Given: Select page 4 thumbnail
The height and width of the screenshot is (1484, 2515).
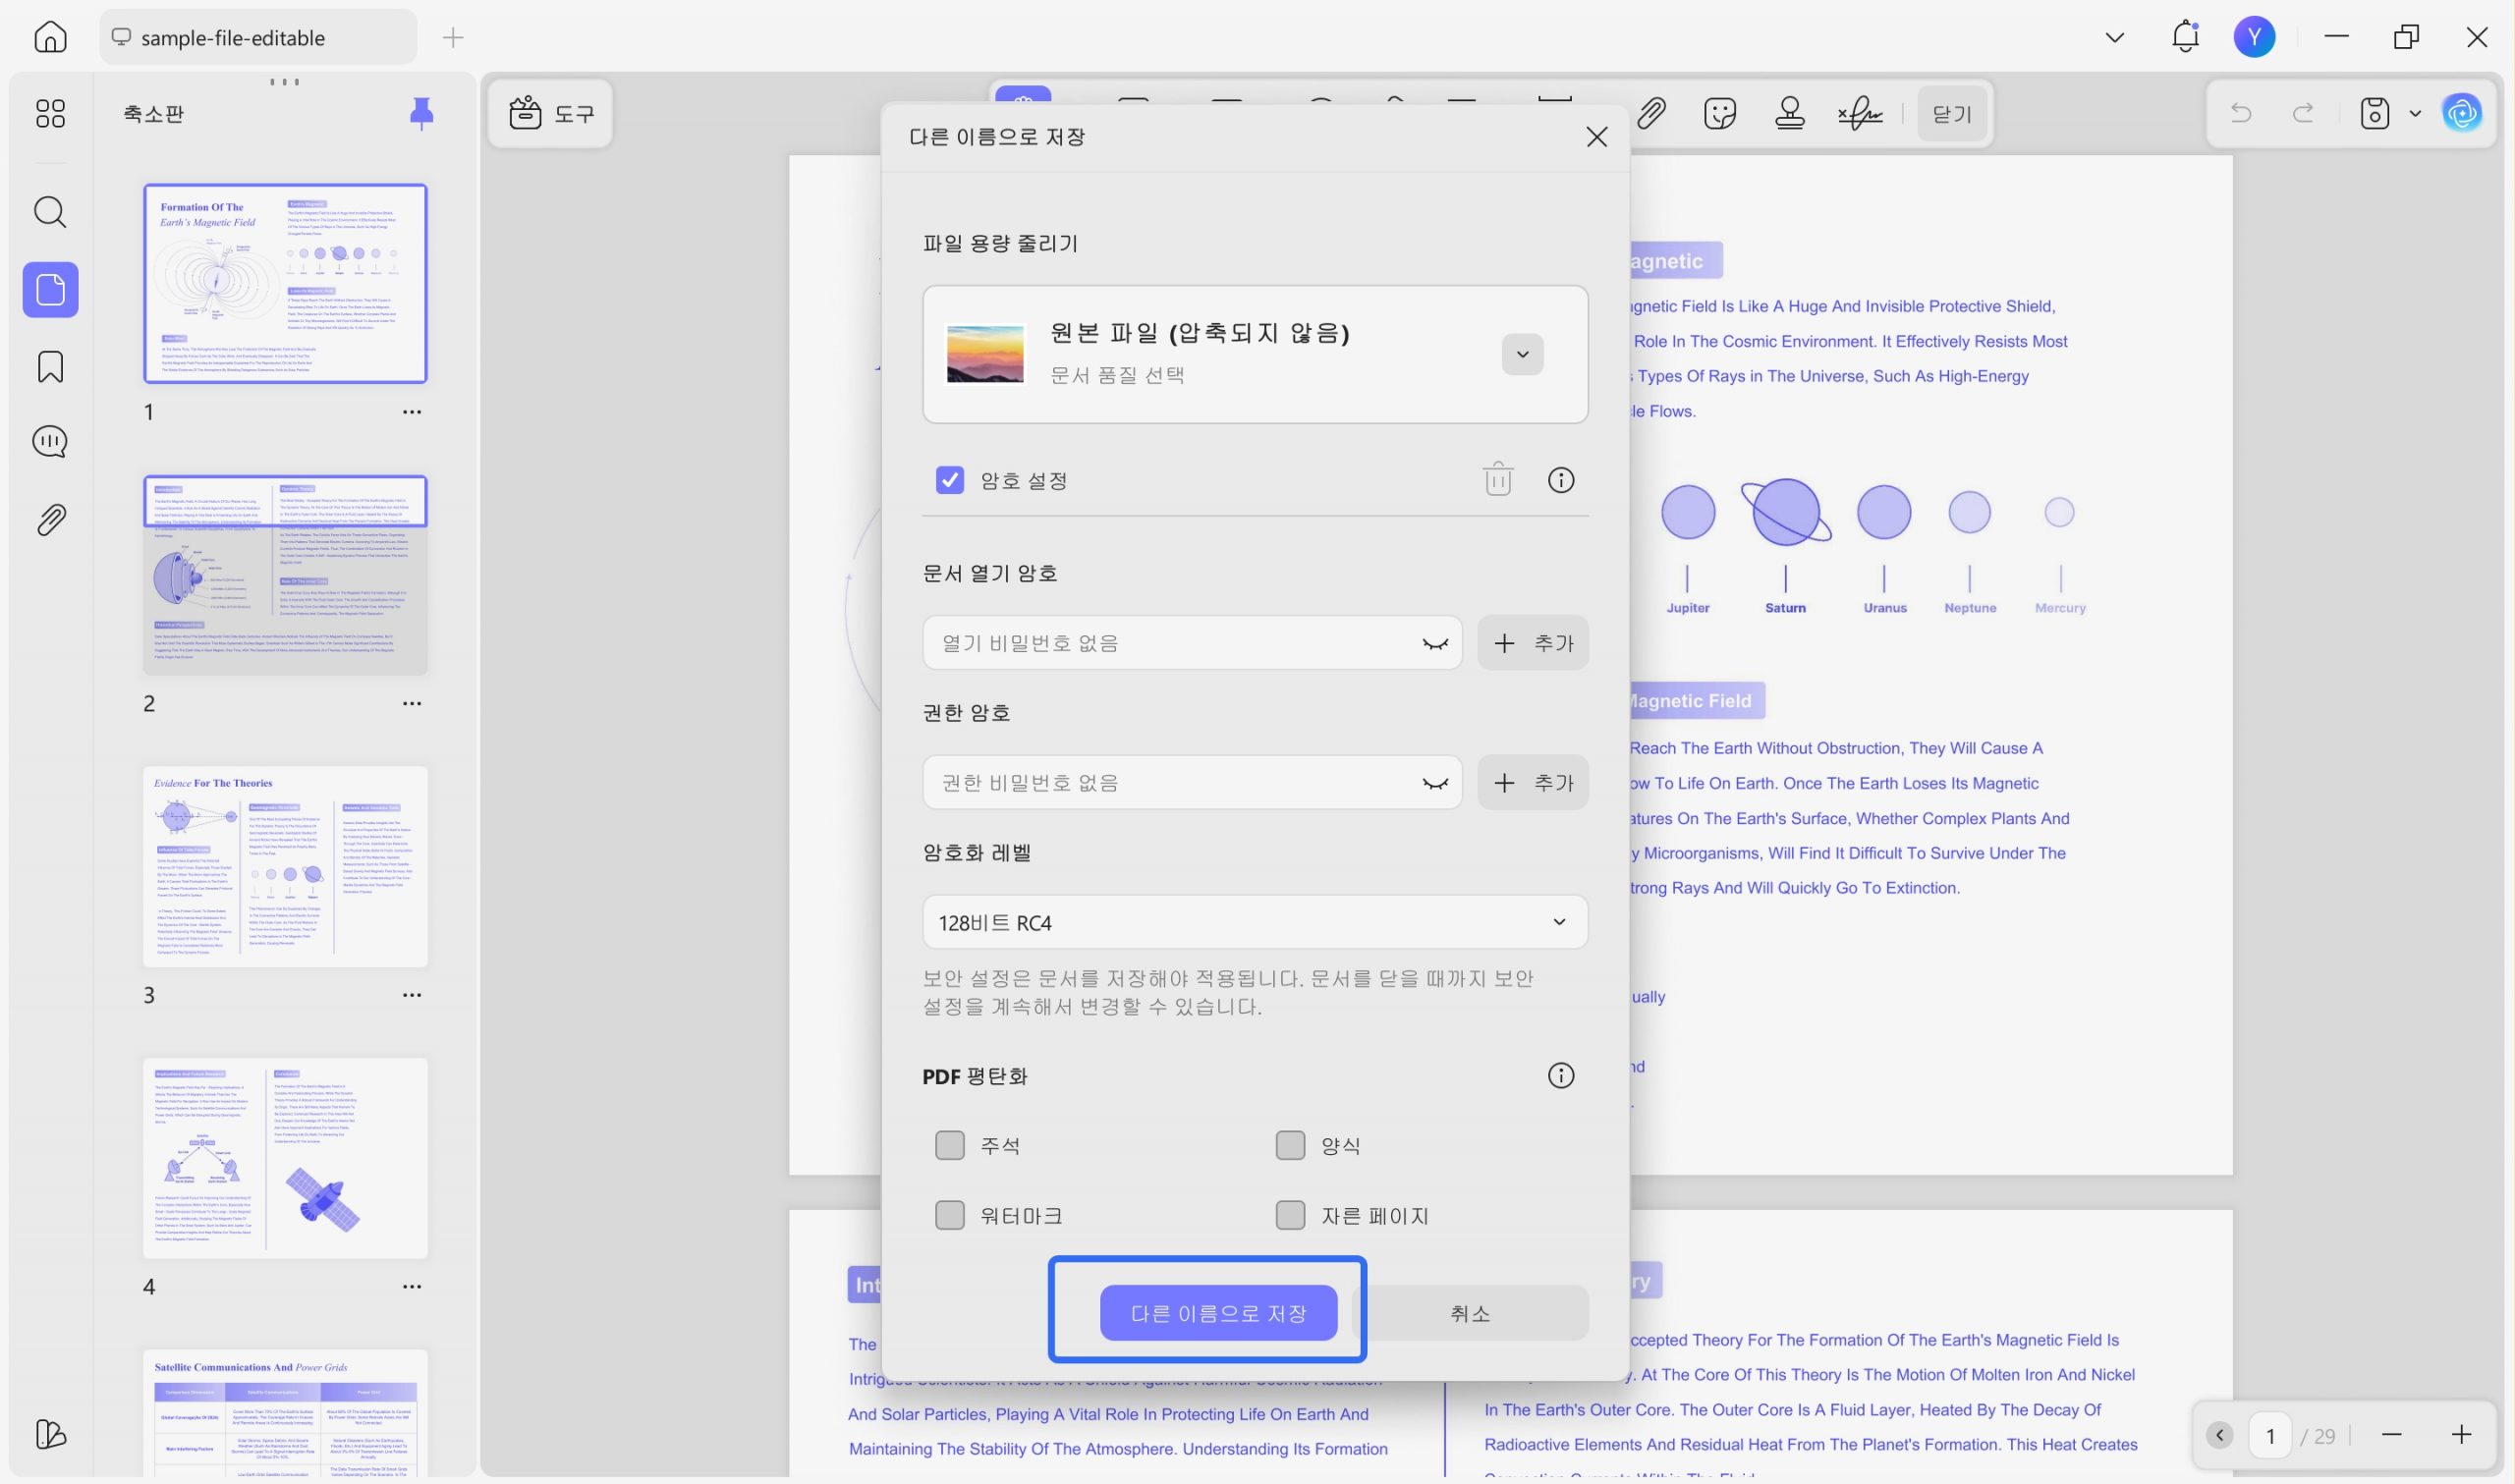Looking at the screenshot, I should [x=285, y=1158].
